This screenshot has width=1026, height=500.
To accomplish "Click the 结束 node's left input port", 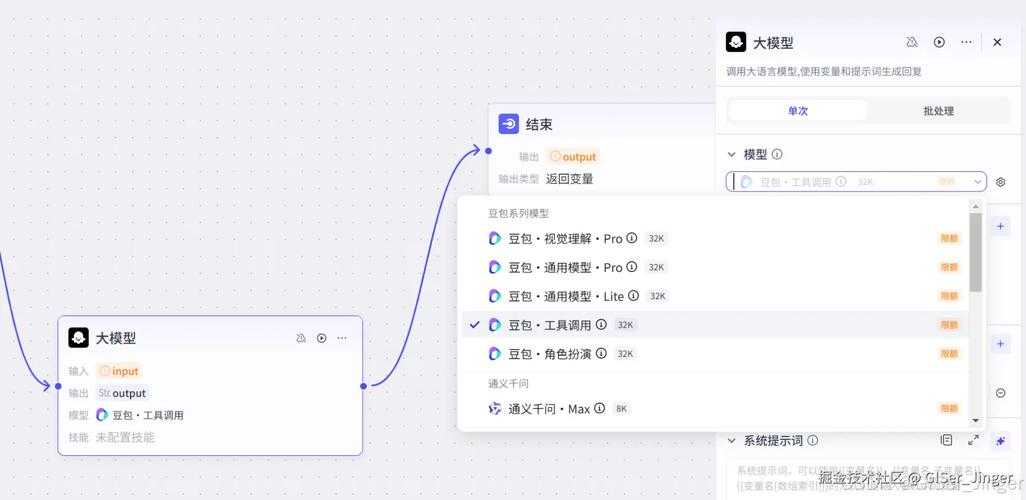I will coord(488,151).
